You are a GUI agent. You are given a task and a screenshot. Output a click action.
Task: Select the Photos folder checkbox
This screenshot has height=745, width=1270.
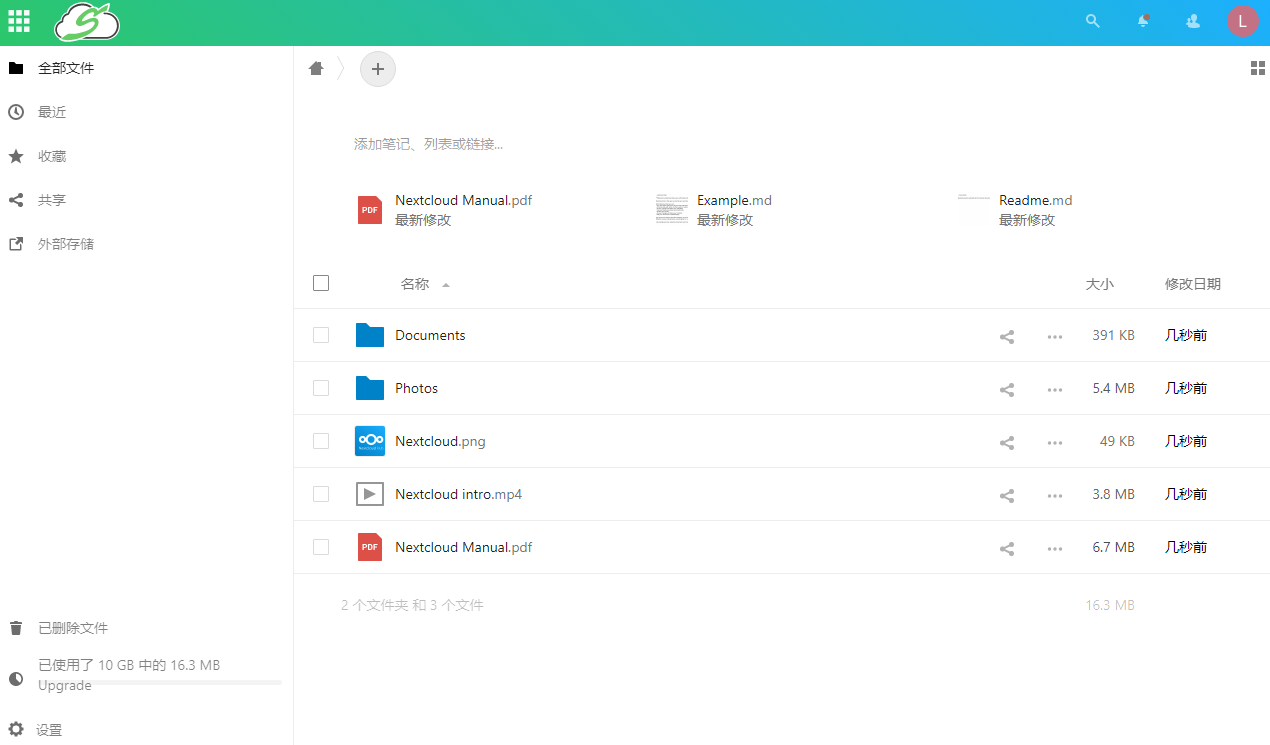click(321, 388)
